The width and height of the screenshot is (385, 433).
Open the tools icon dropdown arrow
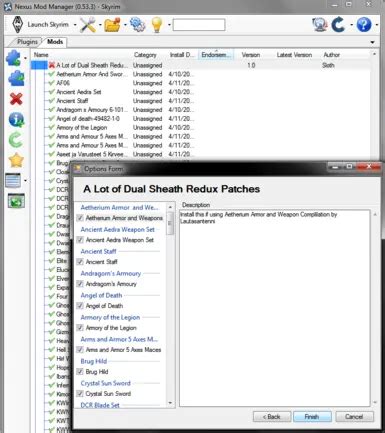click(x=100, y=25)
